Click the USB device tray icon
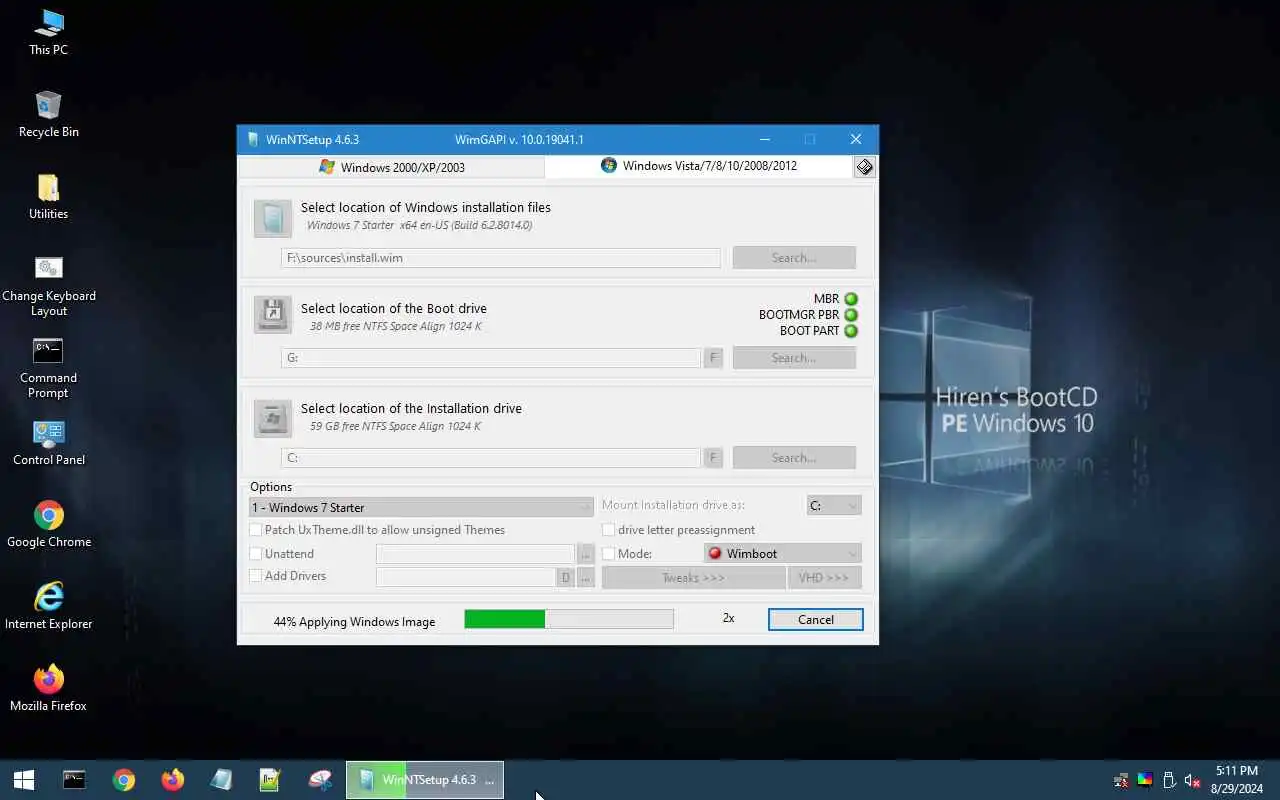The width and height of the screenshot is (1280, 800). point(1169,780)
